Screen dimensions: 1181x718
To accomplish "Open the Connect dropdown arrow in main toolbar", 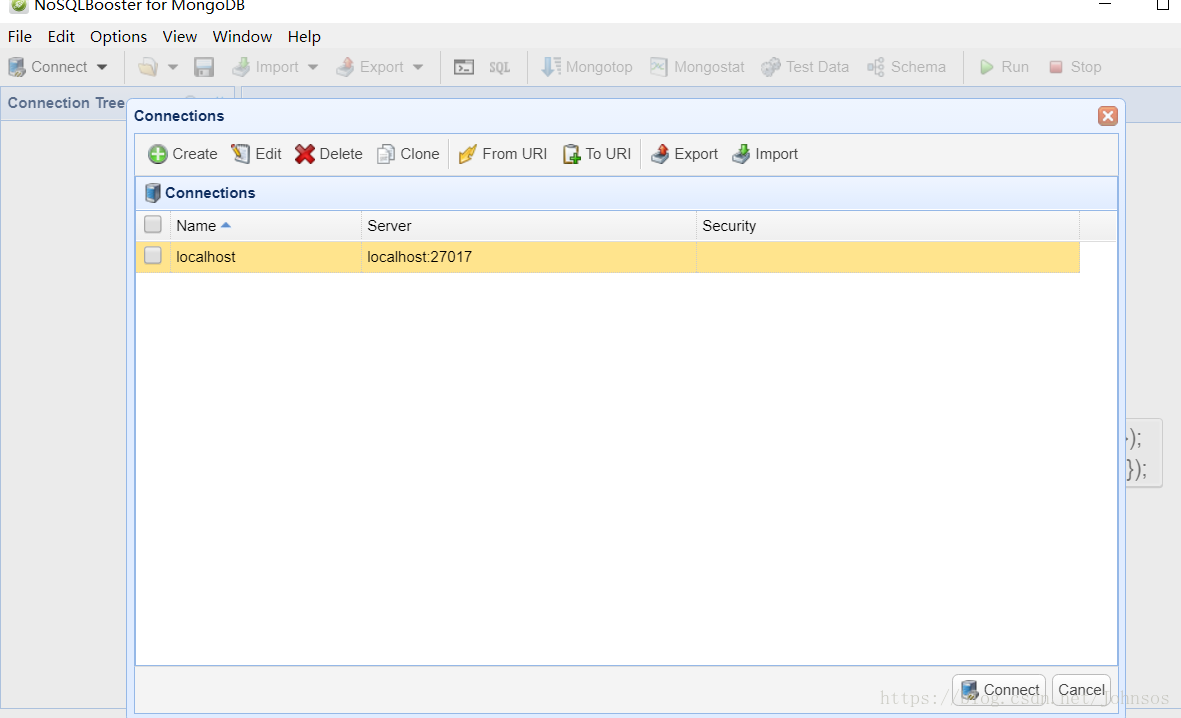I will click(x=102, y=67).
